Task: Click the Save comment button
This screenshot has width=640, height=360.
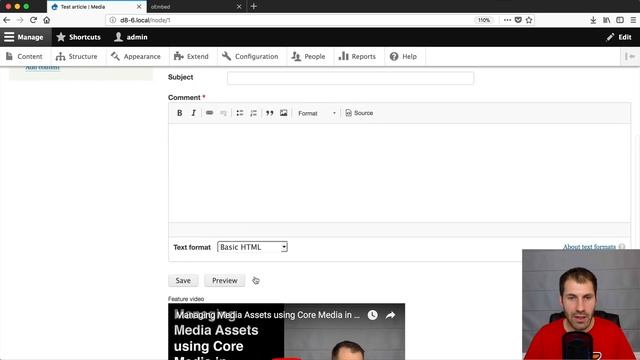Action: tap(183, 280)
